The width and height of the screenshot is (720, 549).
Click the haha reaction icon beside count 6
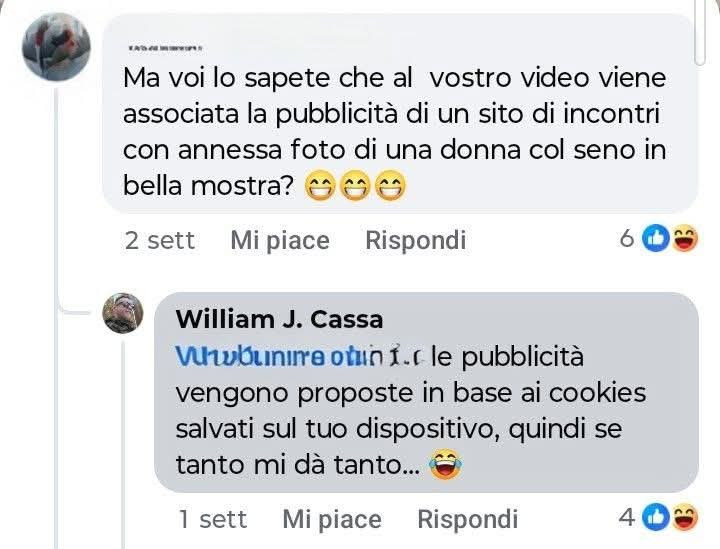pos(685,238)
